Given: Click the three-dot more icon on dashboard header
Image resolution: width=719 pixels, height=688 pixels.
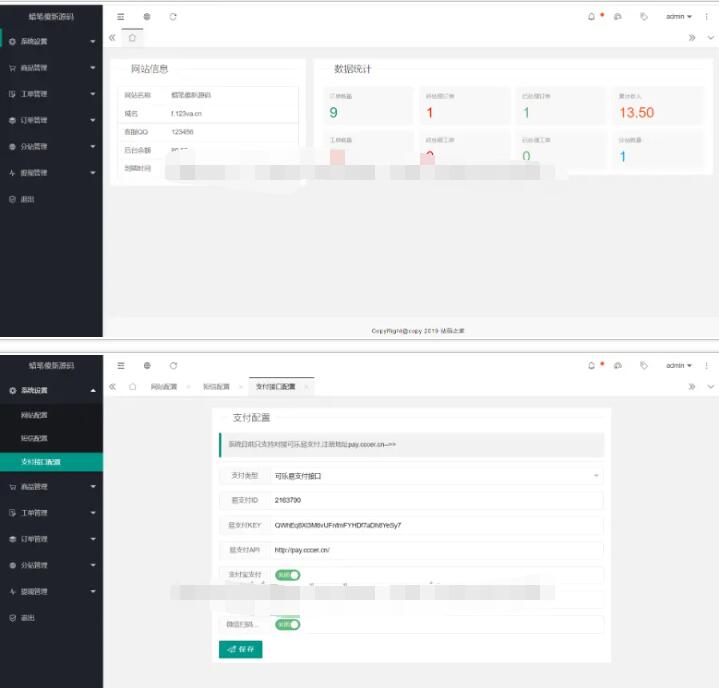Looking at the screenshot, I should [707, 16].
